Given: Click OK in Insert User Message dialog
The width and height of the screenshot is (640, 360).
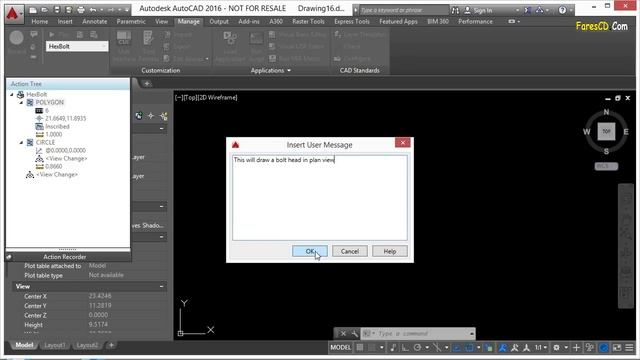Looking at the screenshot, I should [x=309, y=251].
